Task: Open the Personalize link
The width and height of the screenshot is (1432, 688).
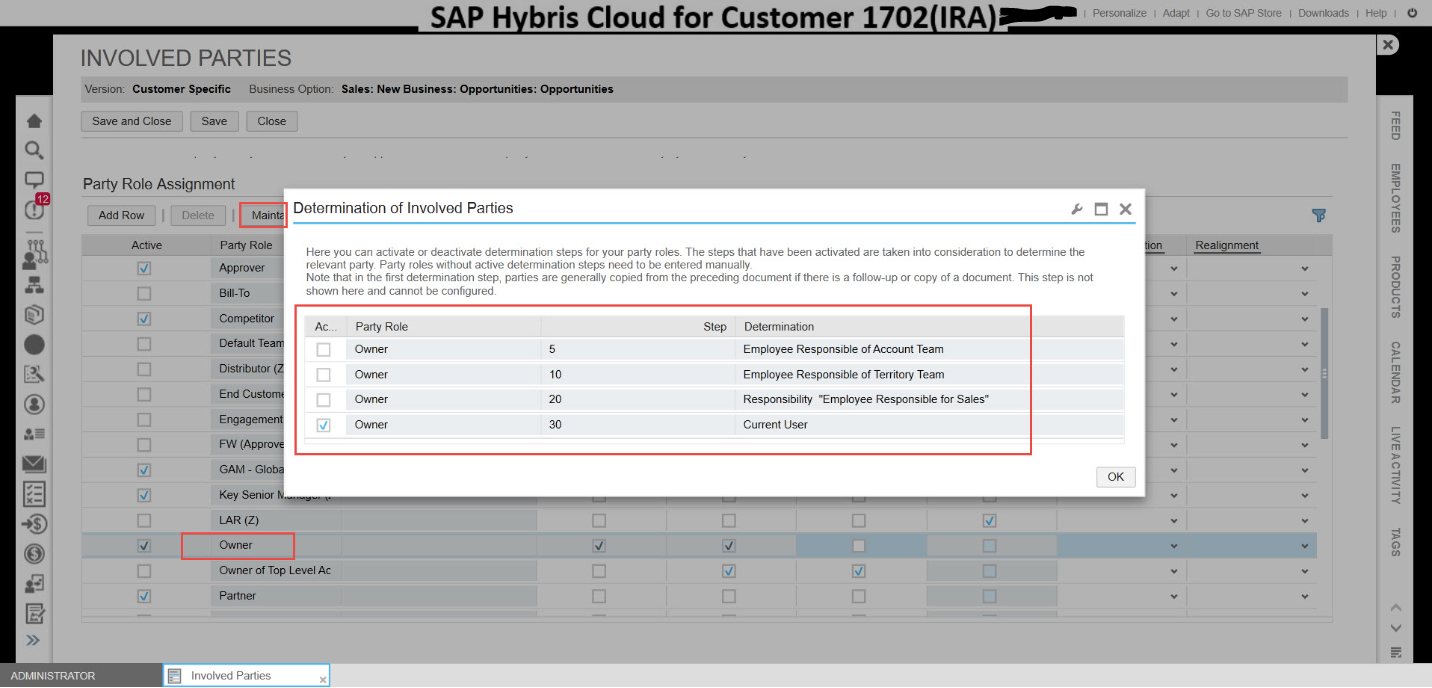Action: (1119, 13)
